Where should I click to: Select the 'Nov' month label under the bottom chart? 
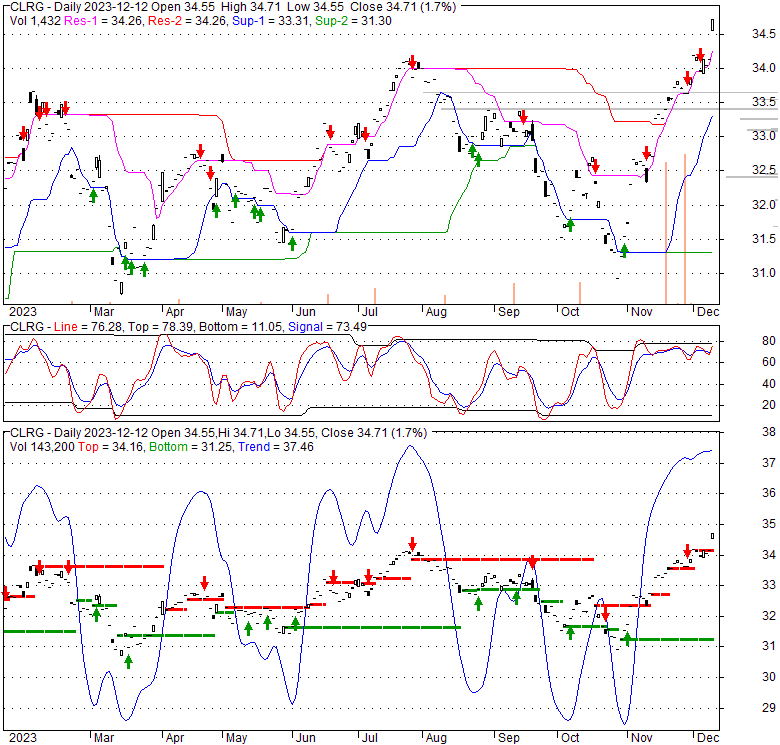[x=641, y=738]
